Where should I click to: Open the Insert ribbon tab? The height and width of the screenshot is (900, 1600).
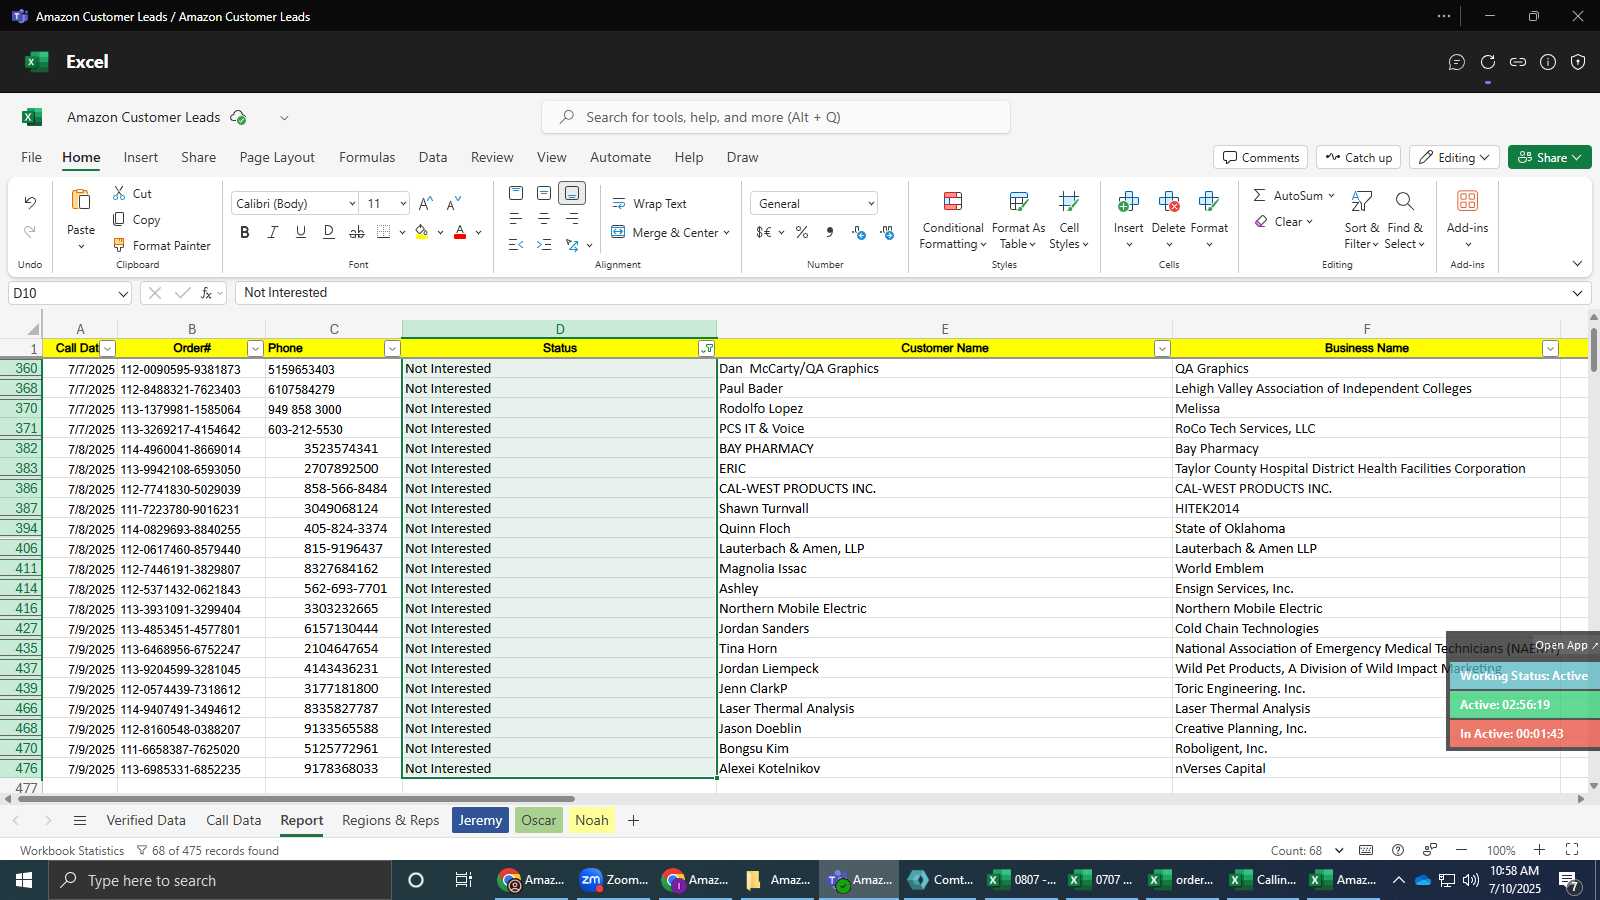point(141,157)
